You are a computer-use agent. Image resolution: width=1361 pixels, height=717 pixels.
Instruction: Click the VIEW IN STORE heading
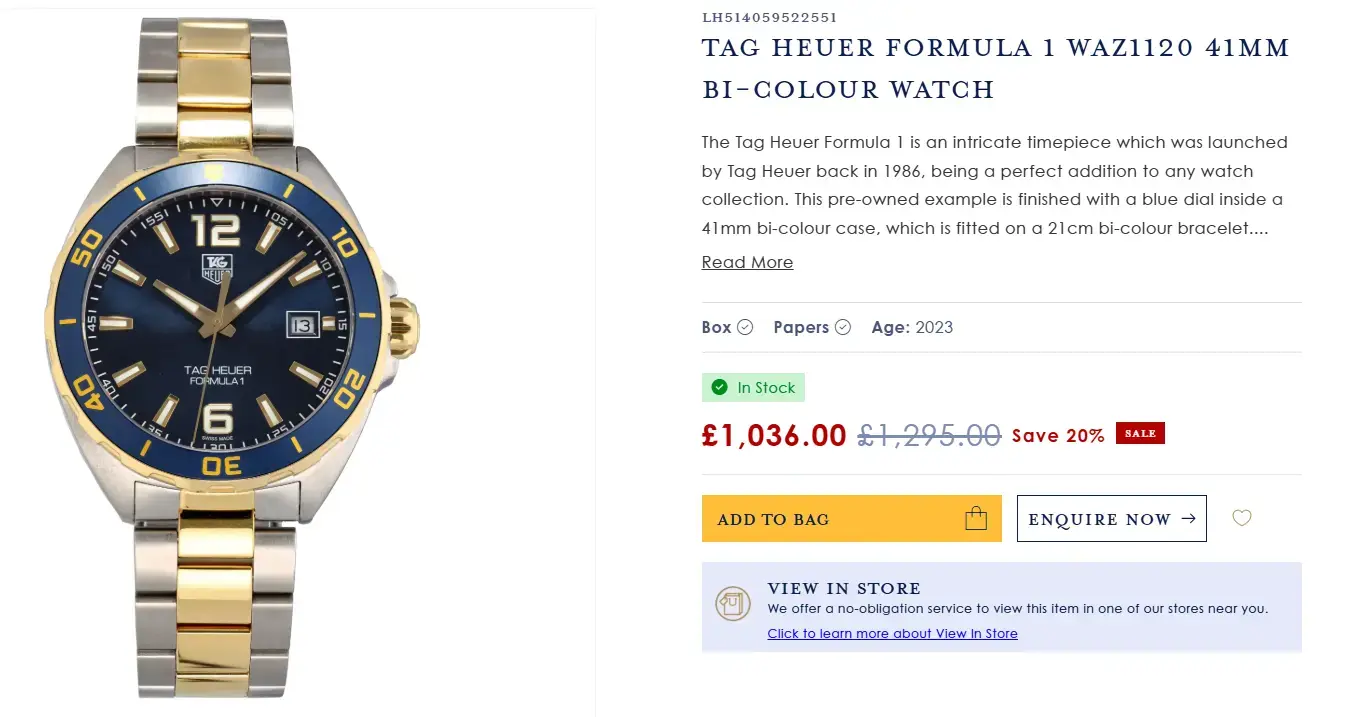click(844, 588)
